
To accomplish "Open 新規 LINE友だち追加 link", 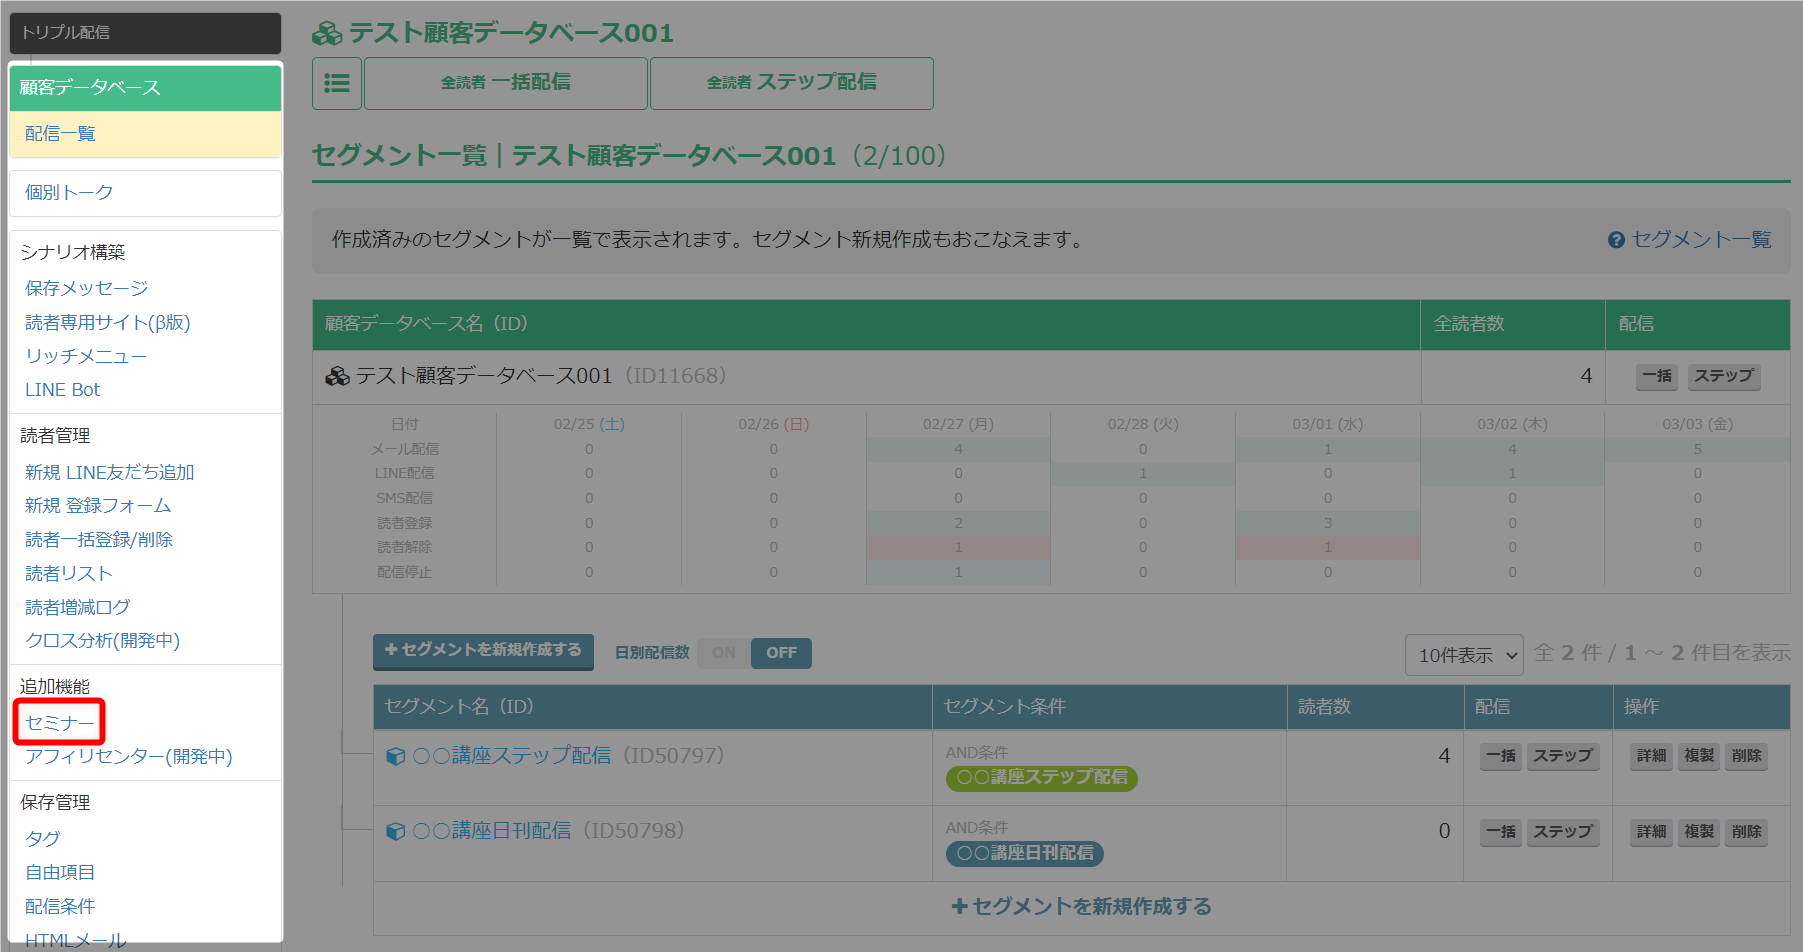I will point(110,472).
